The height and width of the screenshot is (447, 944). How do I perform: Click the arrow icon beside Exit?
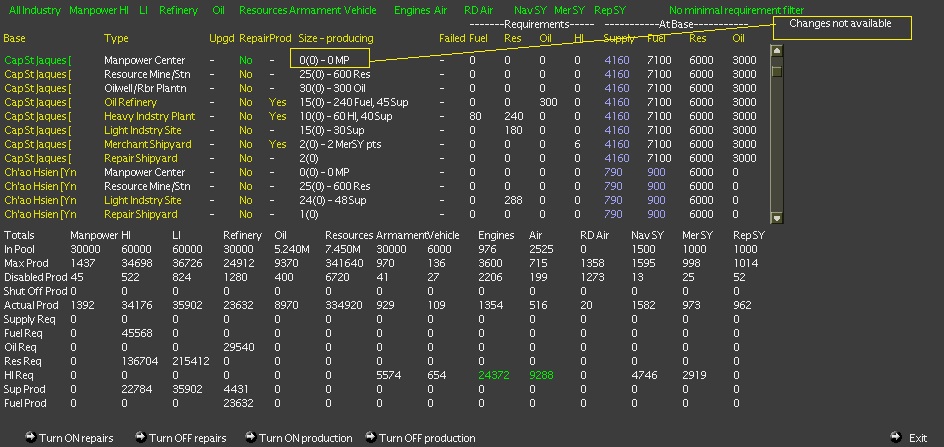point(896,437)
